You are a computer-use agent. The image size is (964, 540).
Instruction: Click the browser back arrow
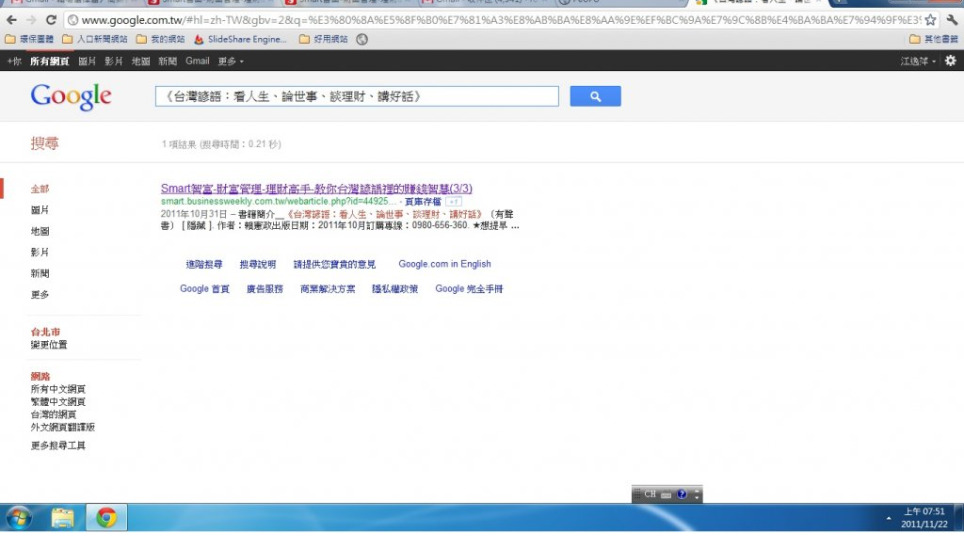point(12,20)
